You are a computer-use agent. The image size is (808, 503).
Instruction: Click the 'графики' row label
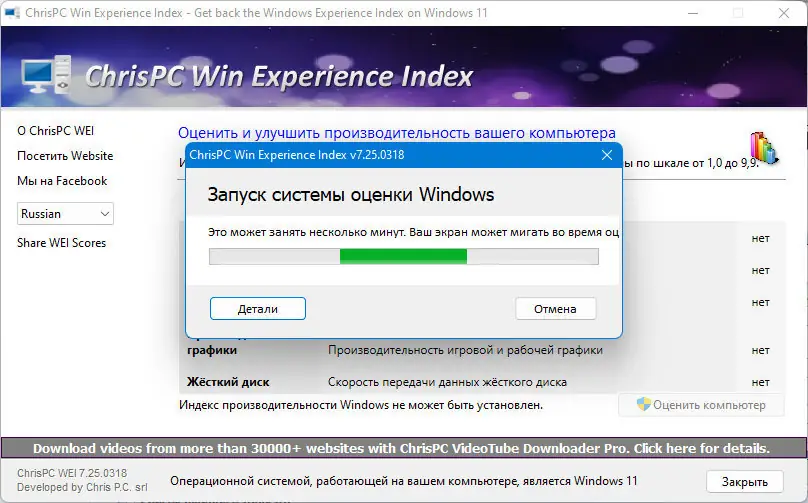click(212, 350)
